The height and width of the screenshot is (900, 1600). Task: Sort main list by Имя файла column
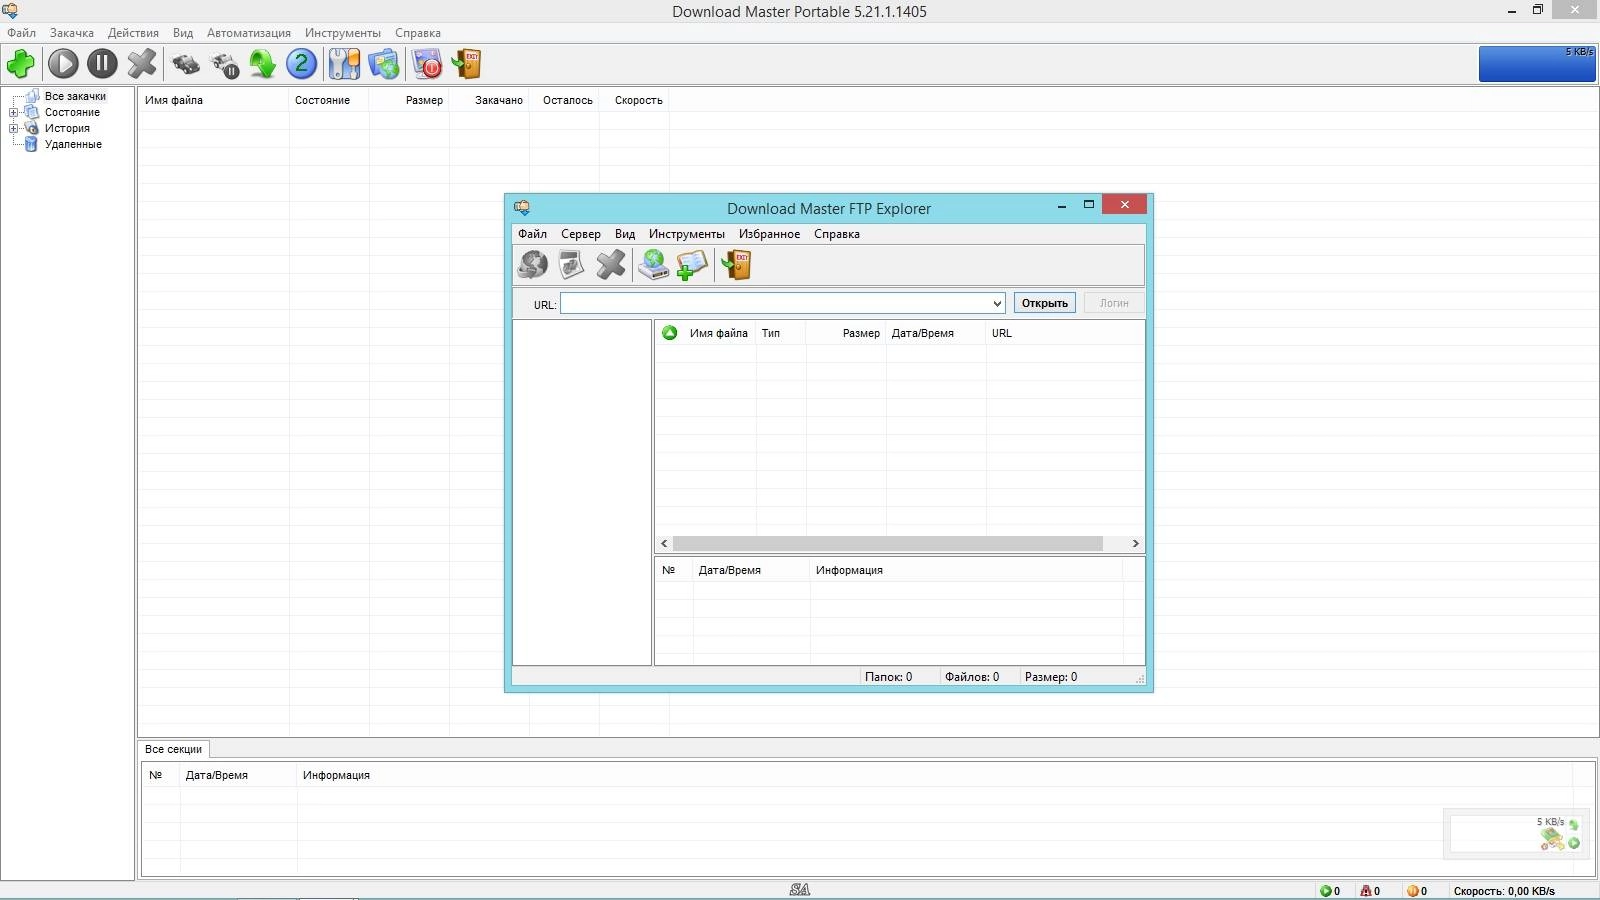(x=214, y=100)
